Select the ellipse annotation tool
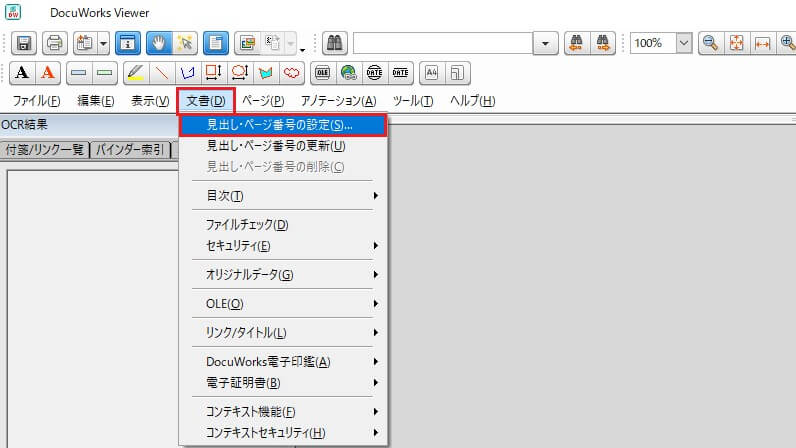 (239, 73)
